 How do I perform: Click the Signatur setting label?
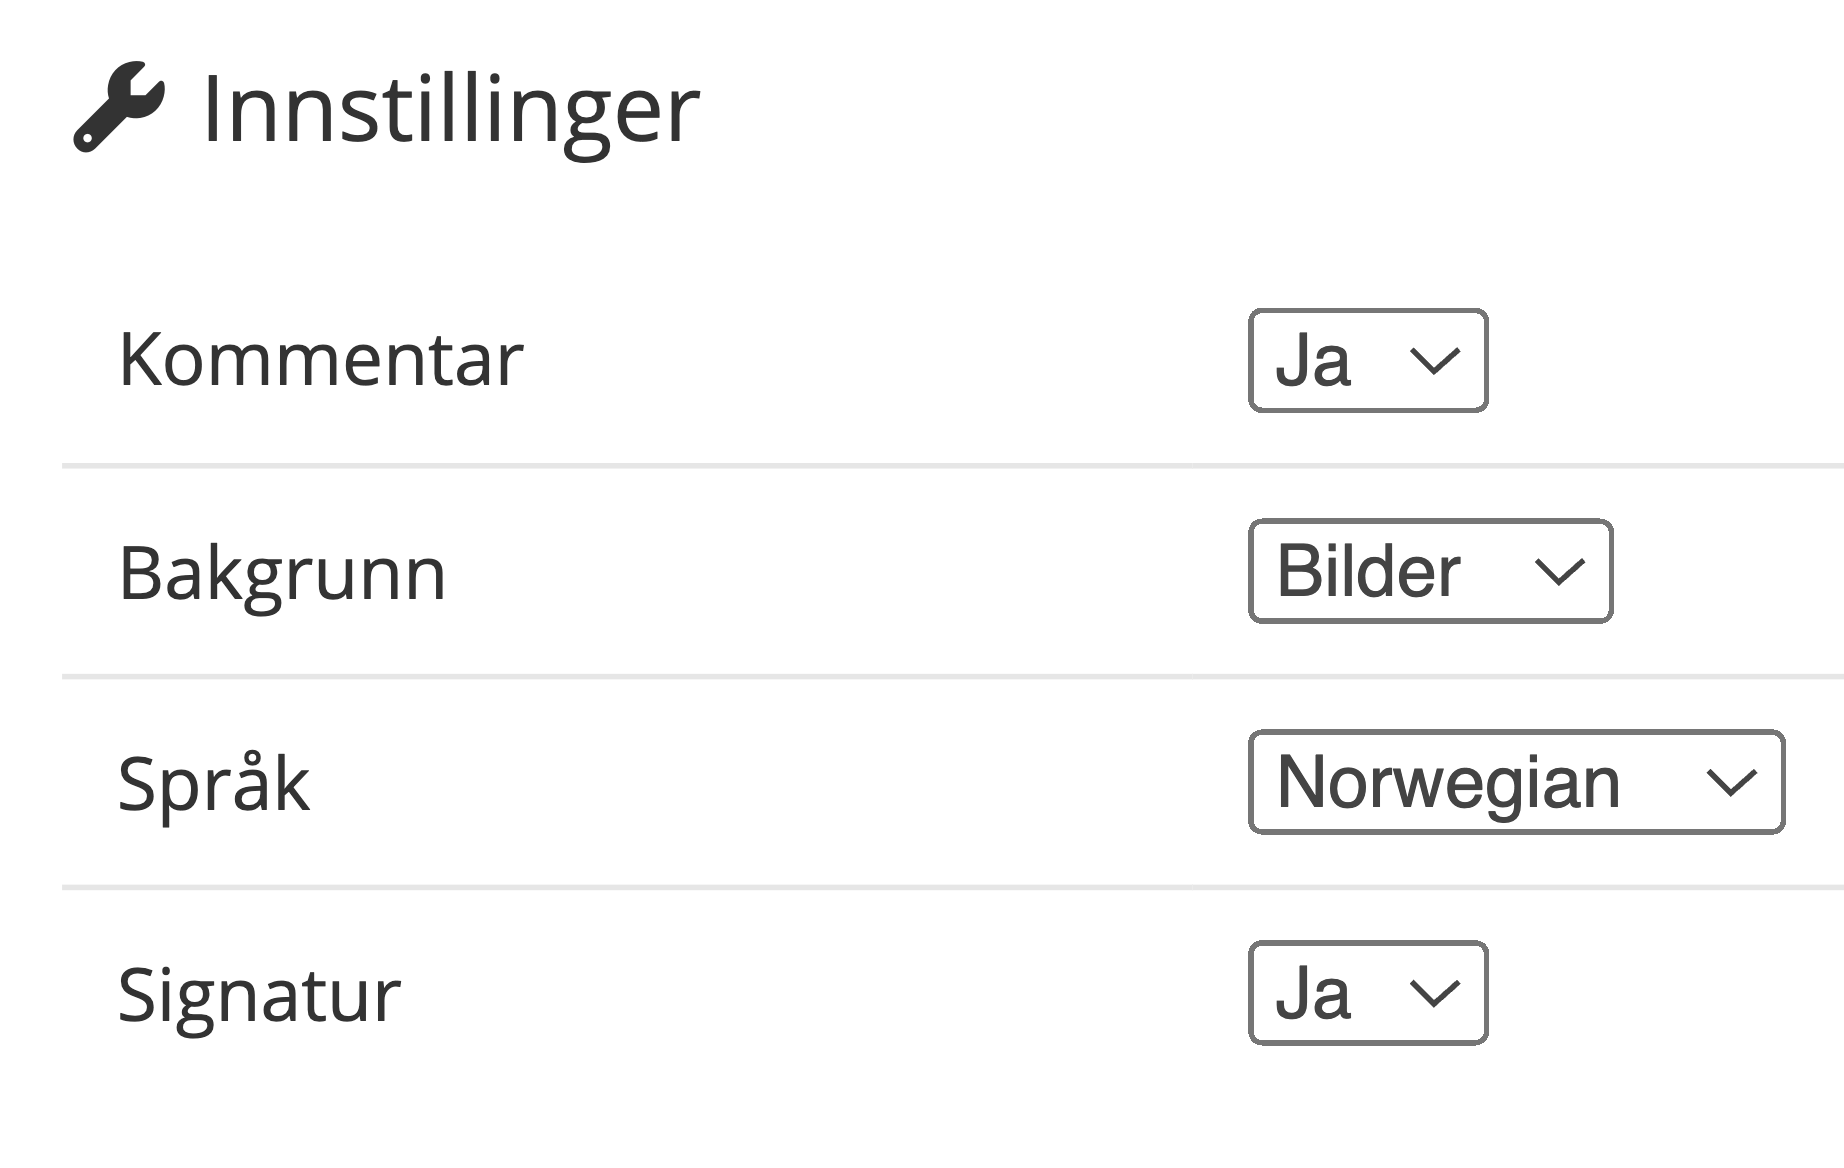click(259, 995)
